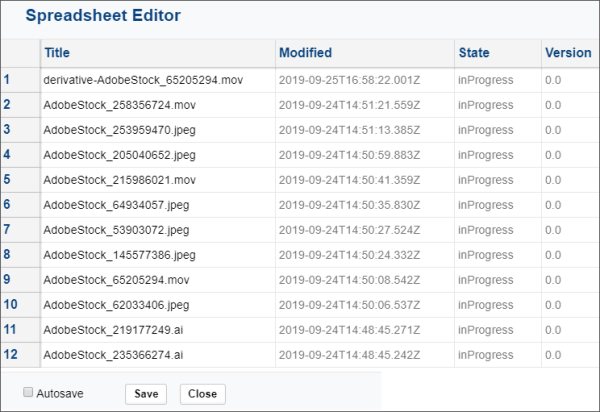Click inProgress state for AdobeStock_205040652.jpeg
600x412 pixels.
click(498, 155)
